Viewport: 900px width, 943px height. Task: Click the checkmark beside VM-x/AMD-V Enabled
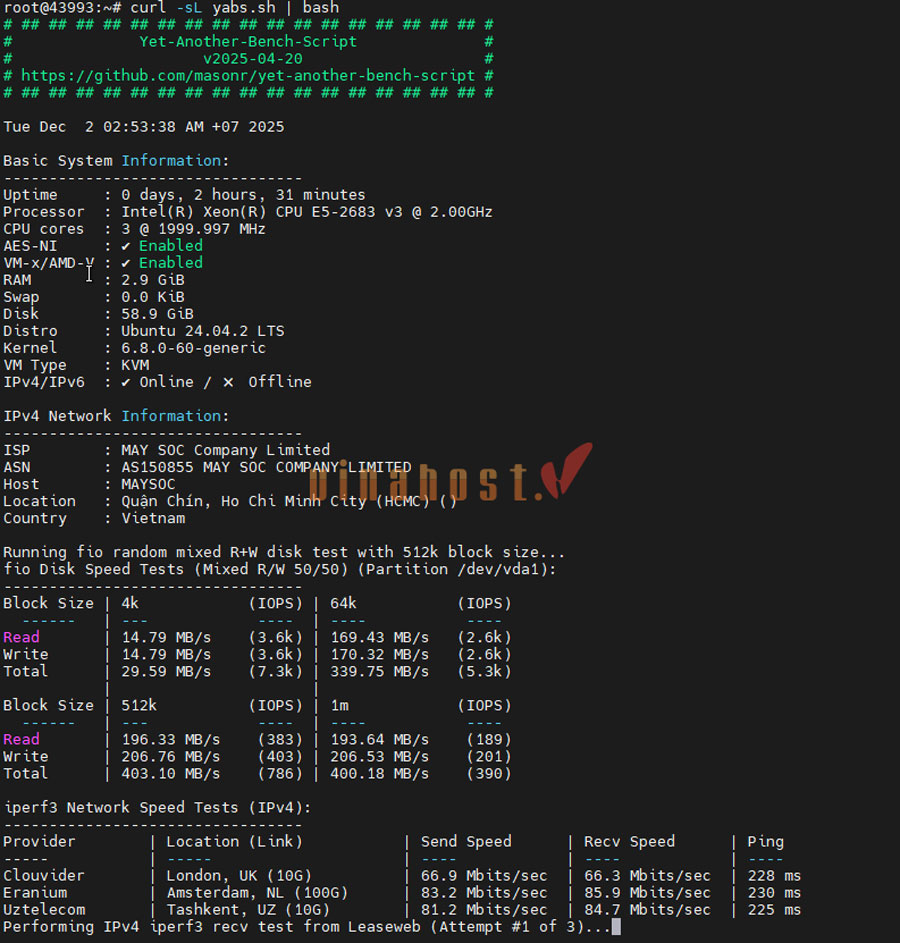(126, 263)
